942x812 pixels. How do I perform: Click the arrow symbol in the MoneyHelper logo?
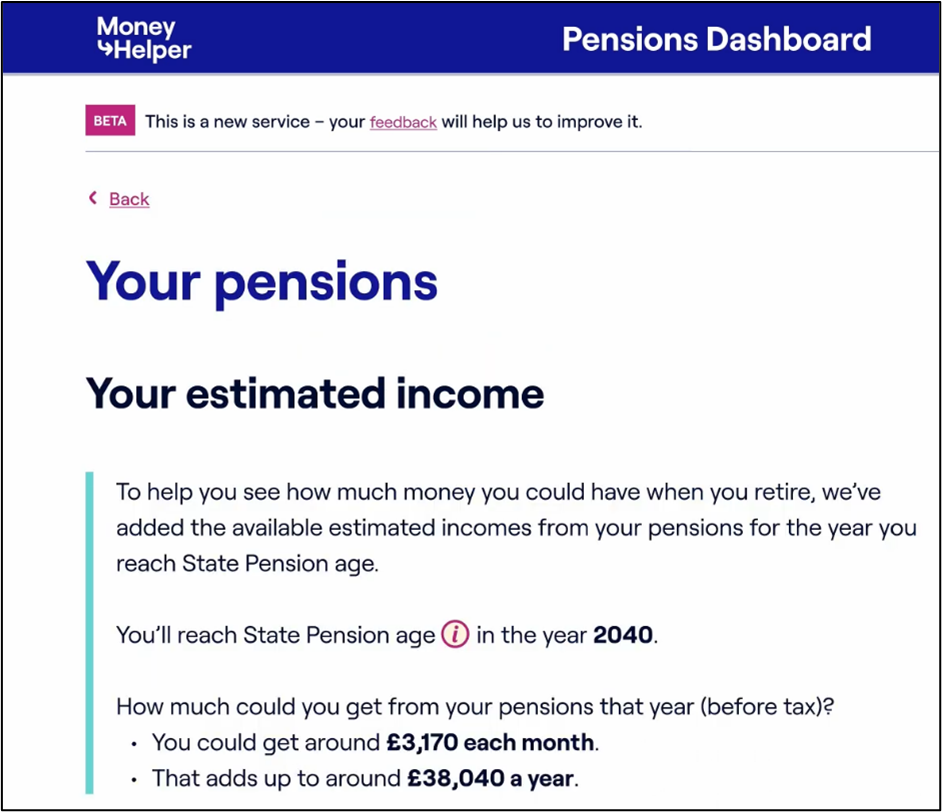[105, 49]
